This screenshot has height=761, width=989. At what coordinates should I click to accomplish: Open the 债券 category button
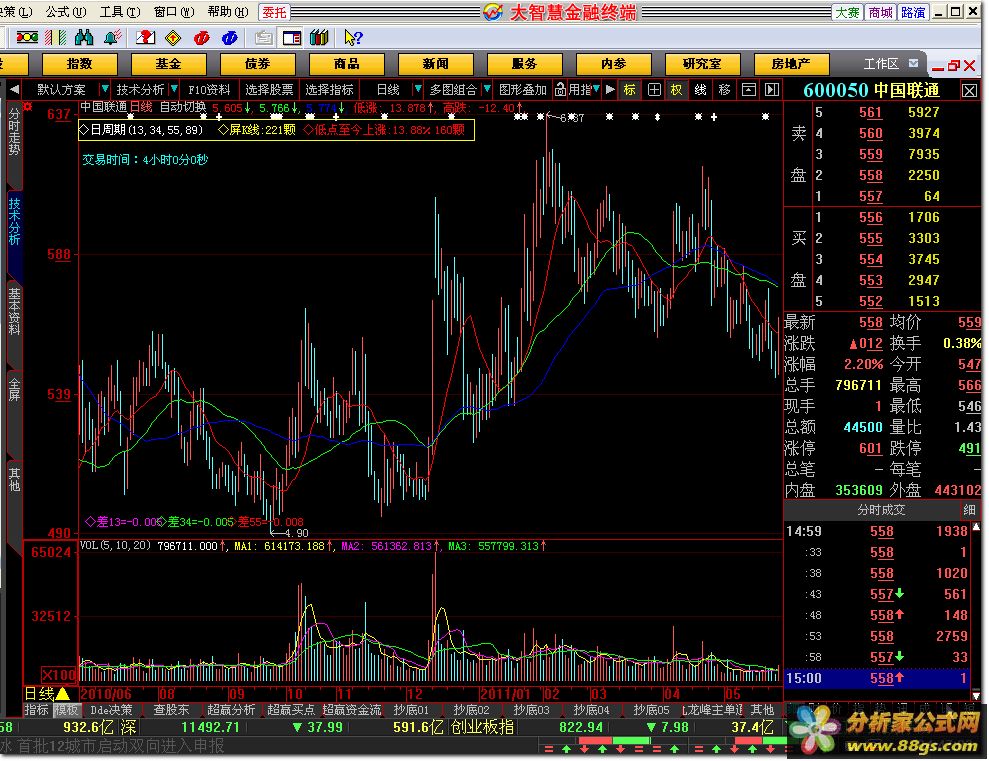point(257,64)
